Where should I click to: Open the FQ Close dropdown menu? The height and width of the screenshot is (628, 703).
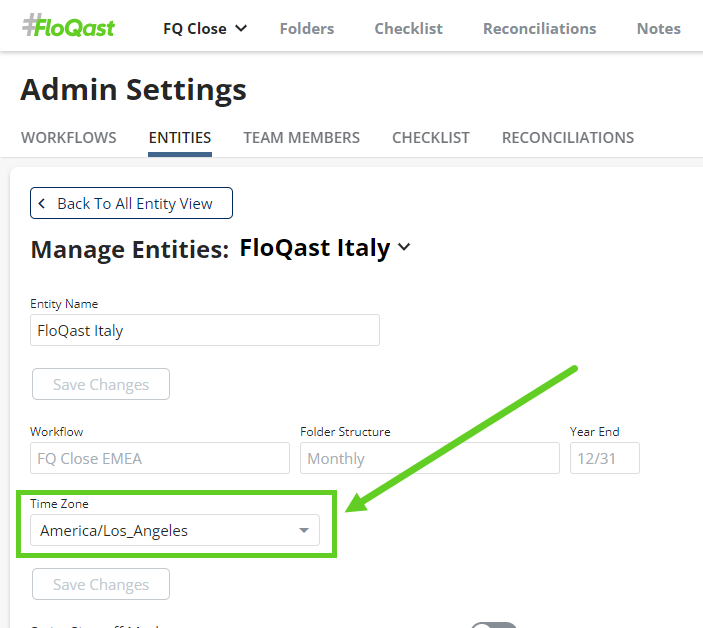click(205, 29)
